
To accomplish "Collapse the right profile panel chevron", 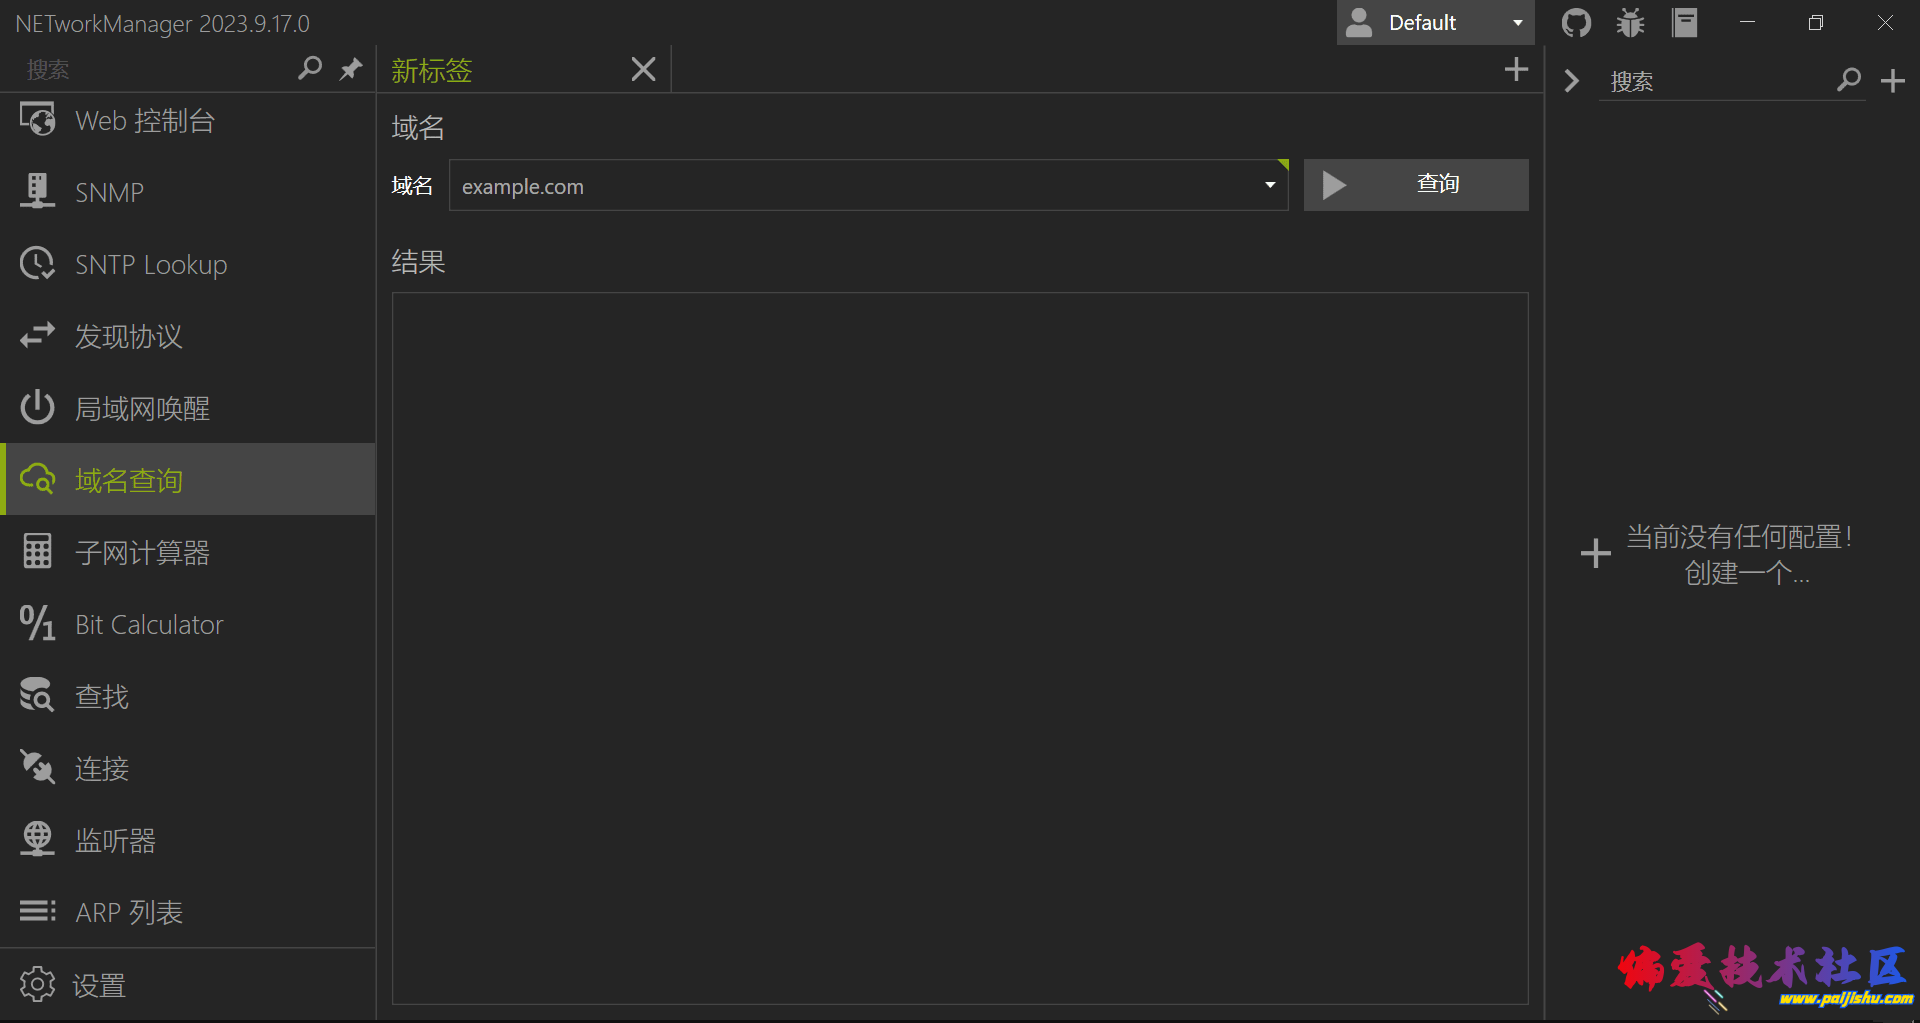I will click(x=1571, y=81).
